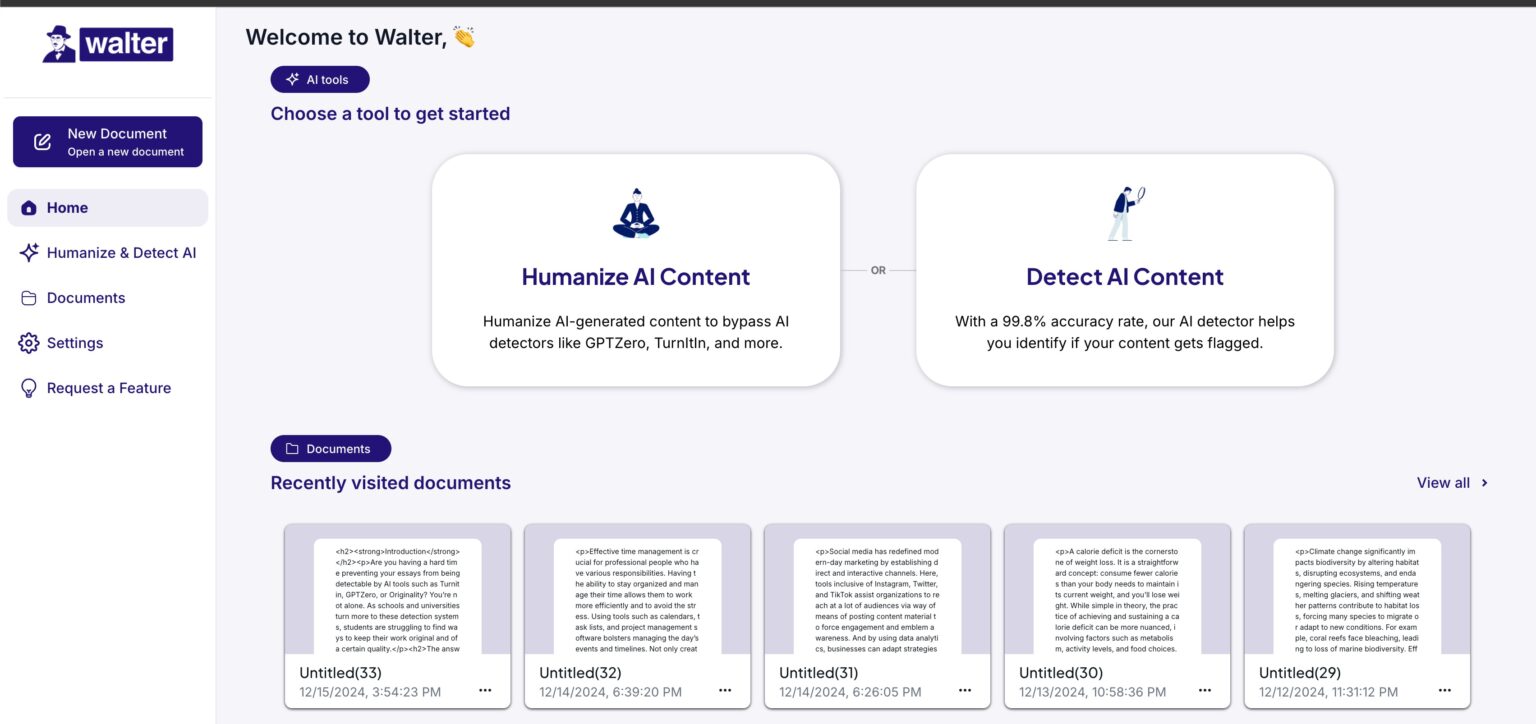Select the AI tools pill tag
Image resolution: width=1536 pixels, height=724 pixels.
tap(320, 80)
